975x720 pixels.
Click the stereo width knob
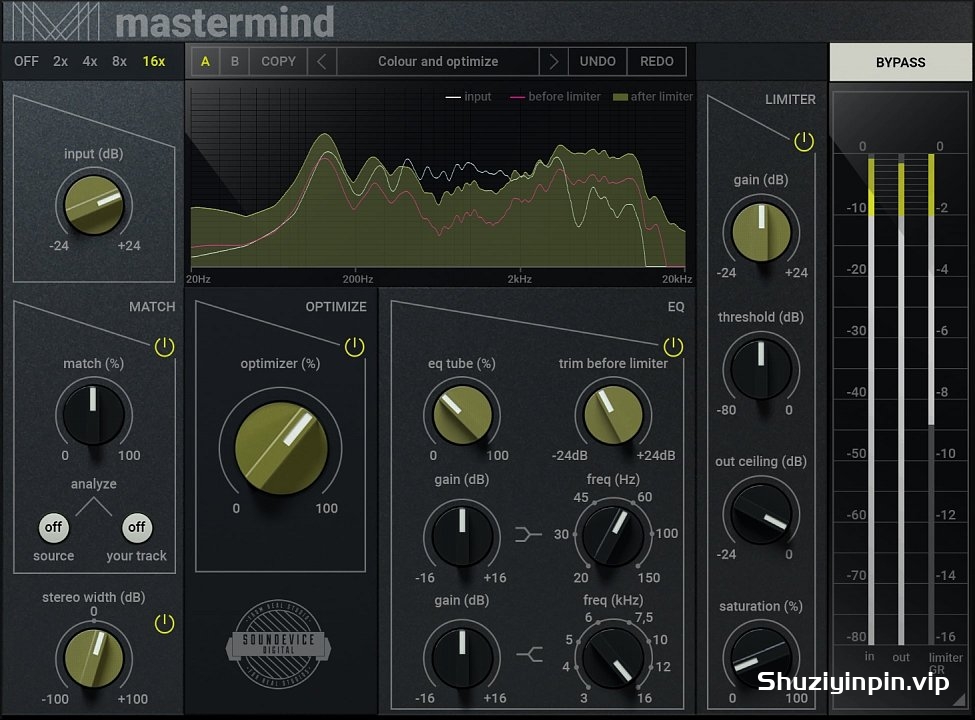coord(94,658)
